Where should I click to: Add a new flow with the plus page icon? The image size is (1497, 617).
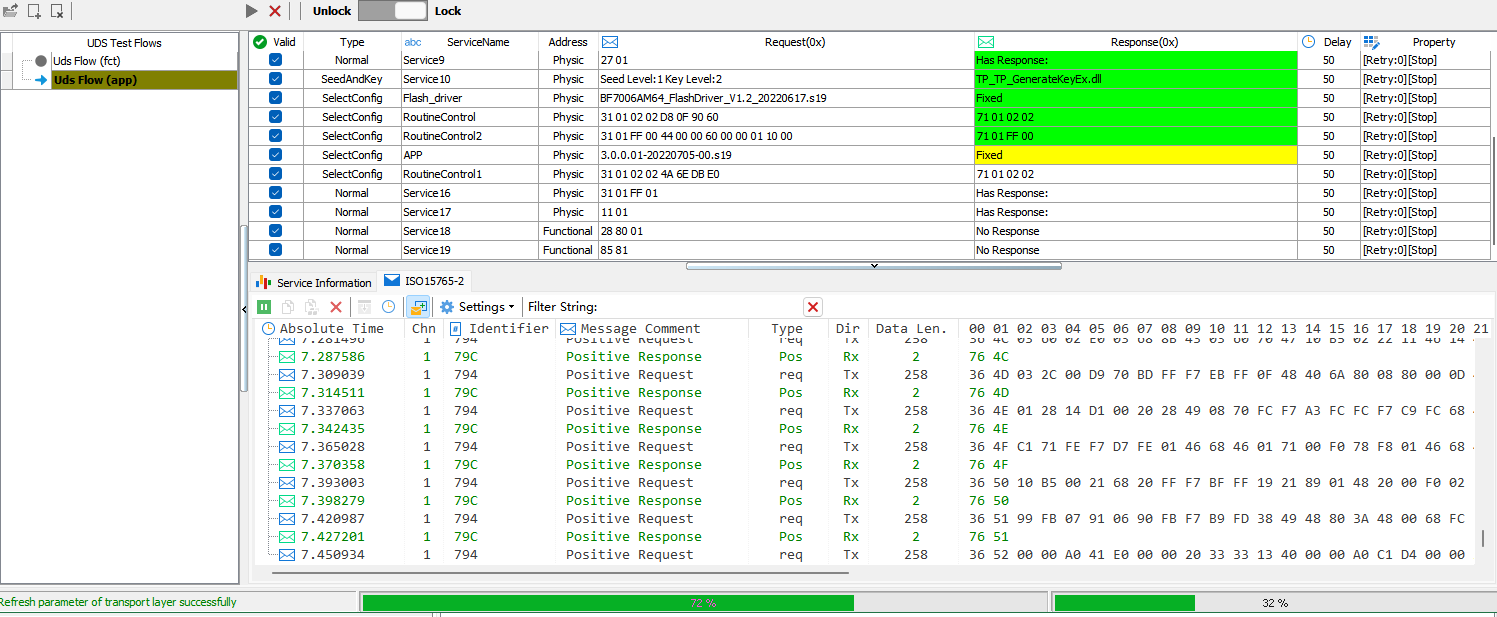34,11
